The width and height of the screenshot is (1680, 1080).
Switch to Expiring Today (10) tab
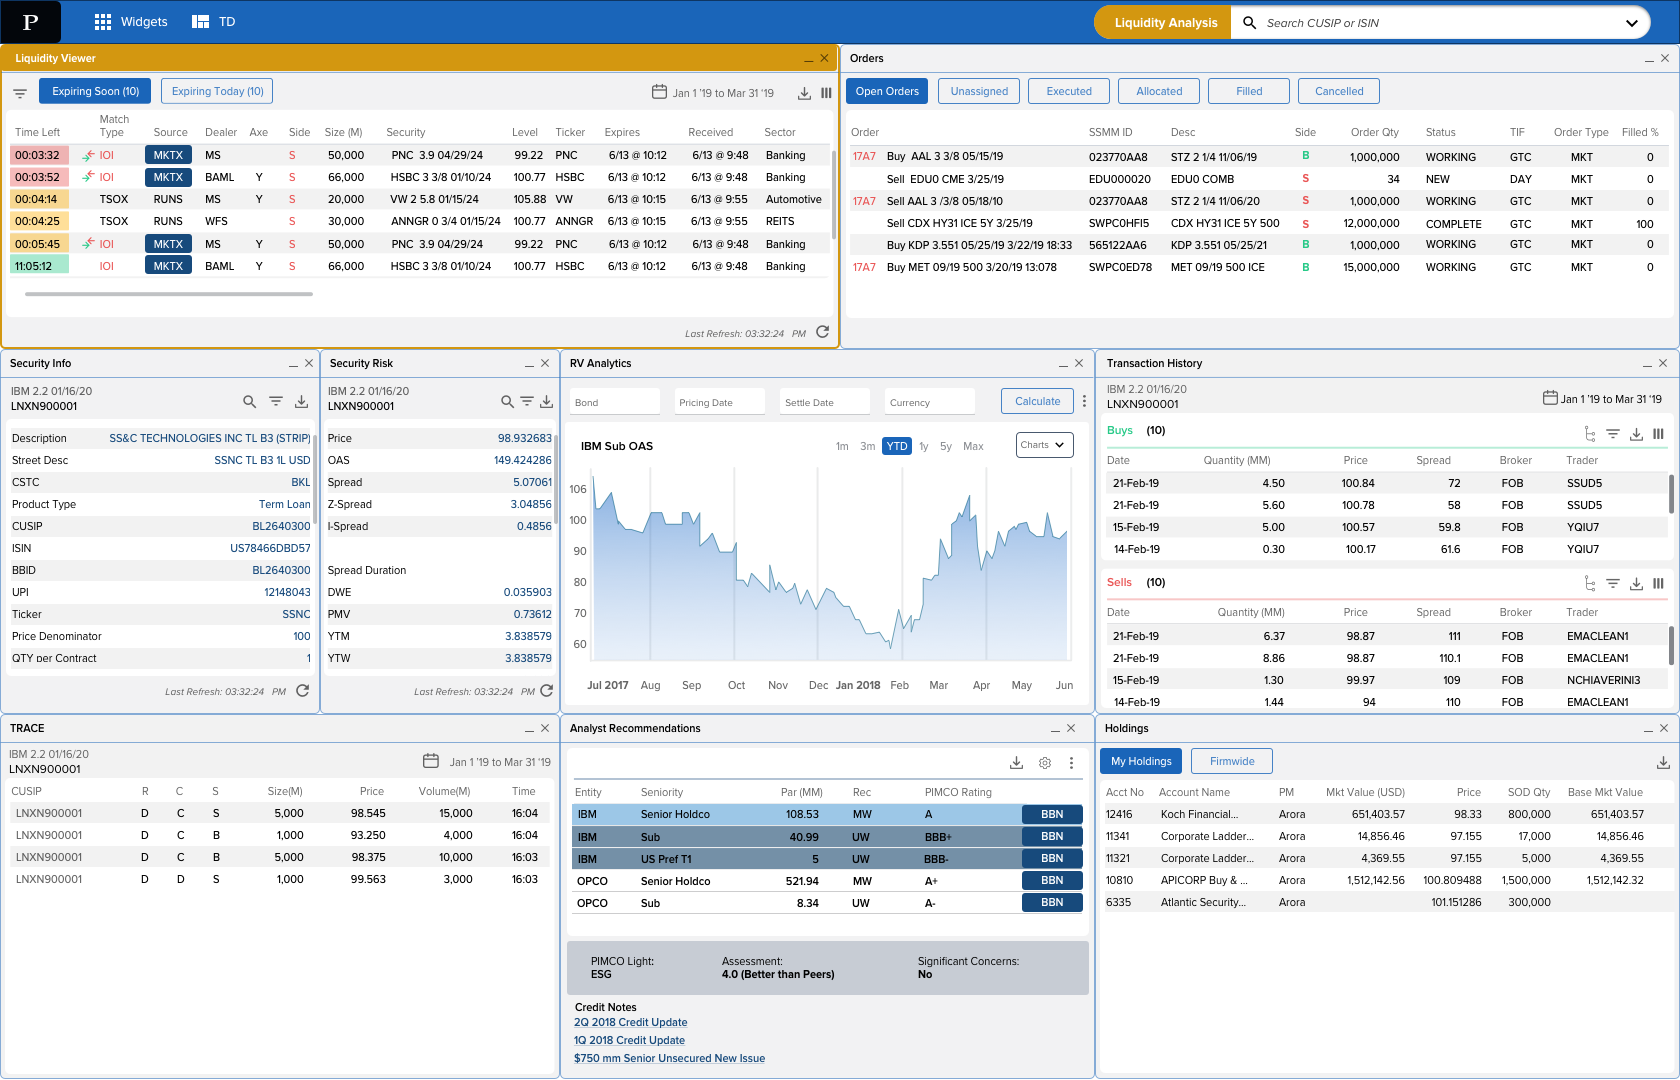tap(217, 91)
